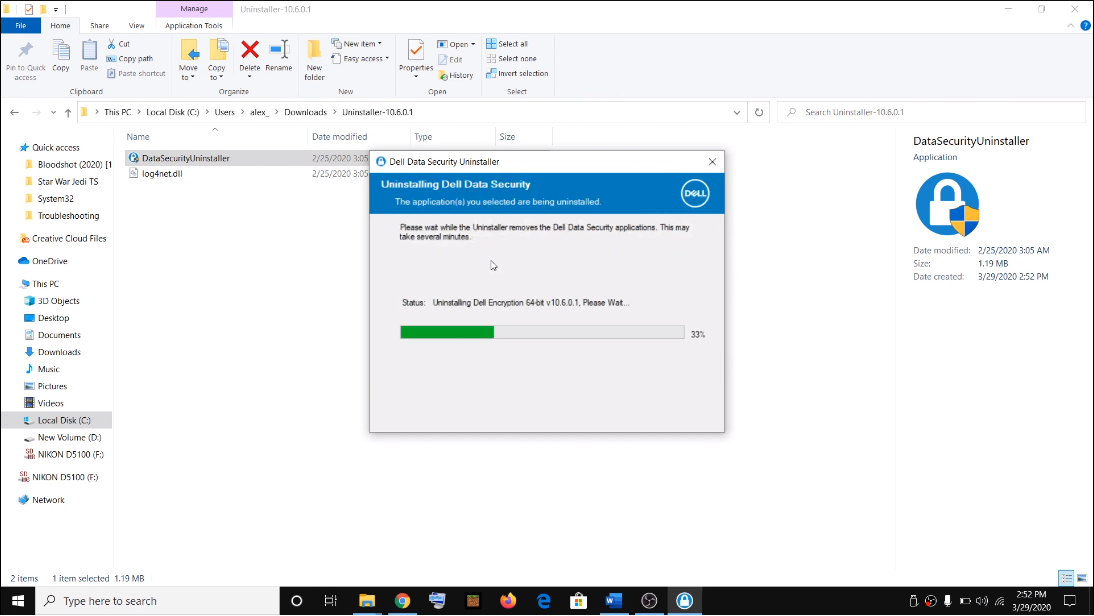This screenshot has width=1094, height=616.
Task: Switch to the Share tab
Action: (x=98, y=26)
